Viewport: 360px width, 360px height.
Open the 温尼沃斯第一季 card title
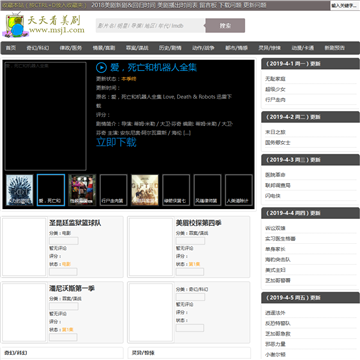coord(72,288)
